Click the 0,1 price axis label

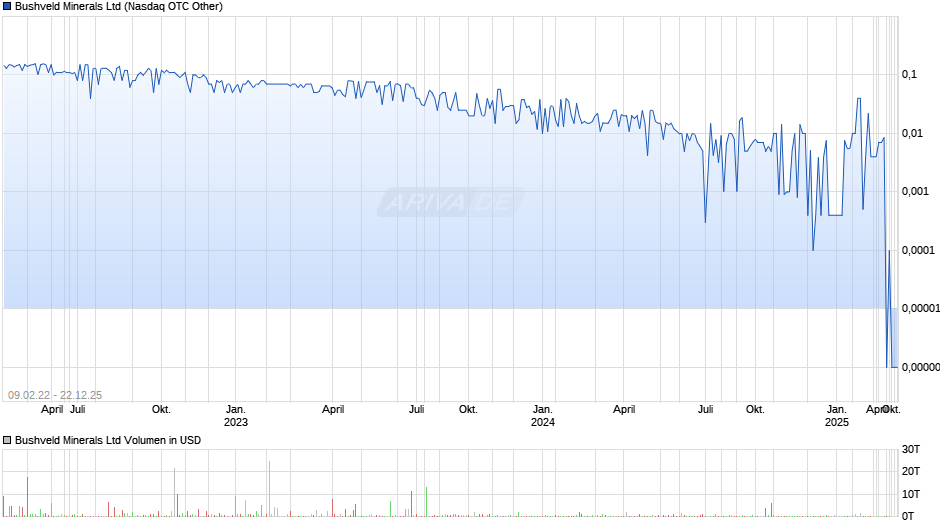[909, 74]
